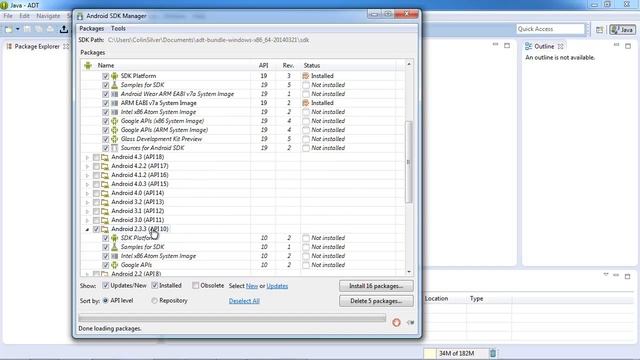The image size is (640, 360).
Task: Toggle the Installed show filter
Action: (154, 285)
